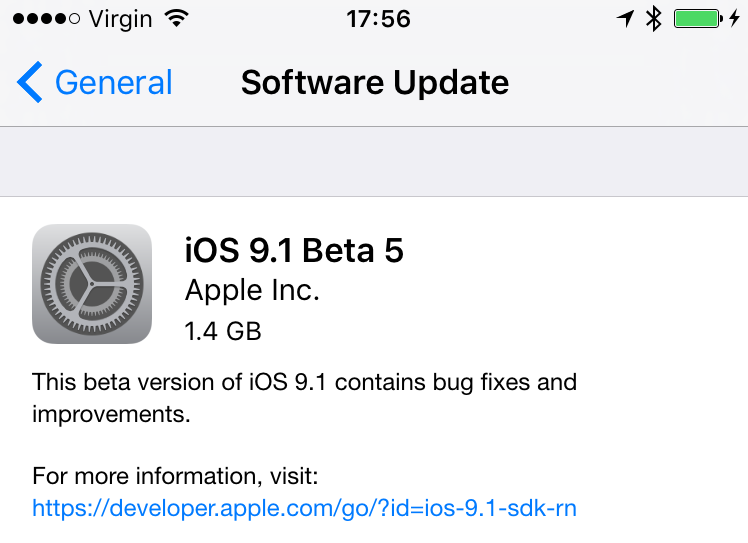Tap the back chevron arrow
The width and height of the screenshot is (748, 543).
coord(30,82)
